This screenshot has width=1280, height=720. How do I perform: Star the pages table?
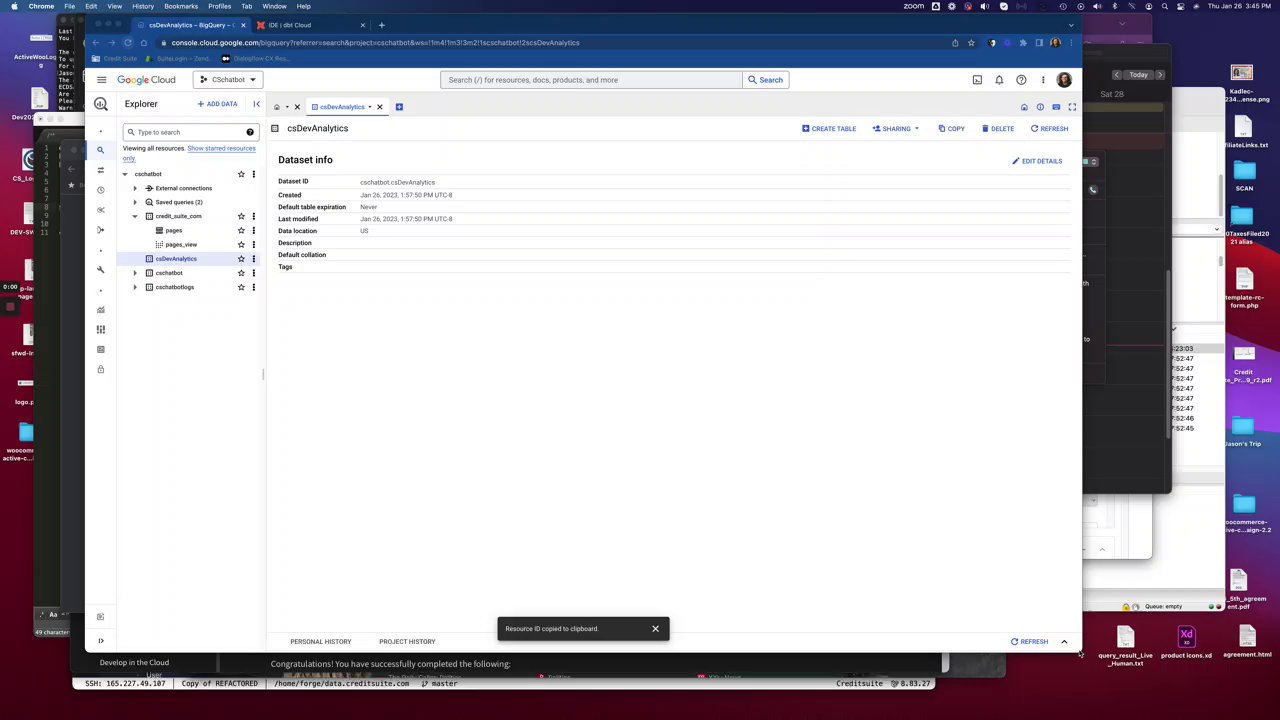pyautogui.click(x=241, y=230)
